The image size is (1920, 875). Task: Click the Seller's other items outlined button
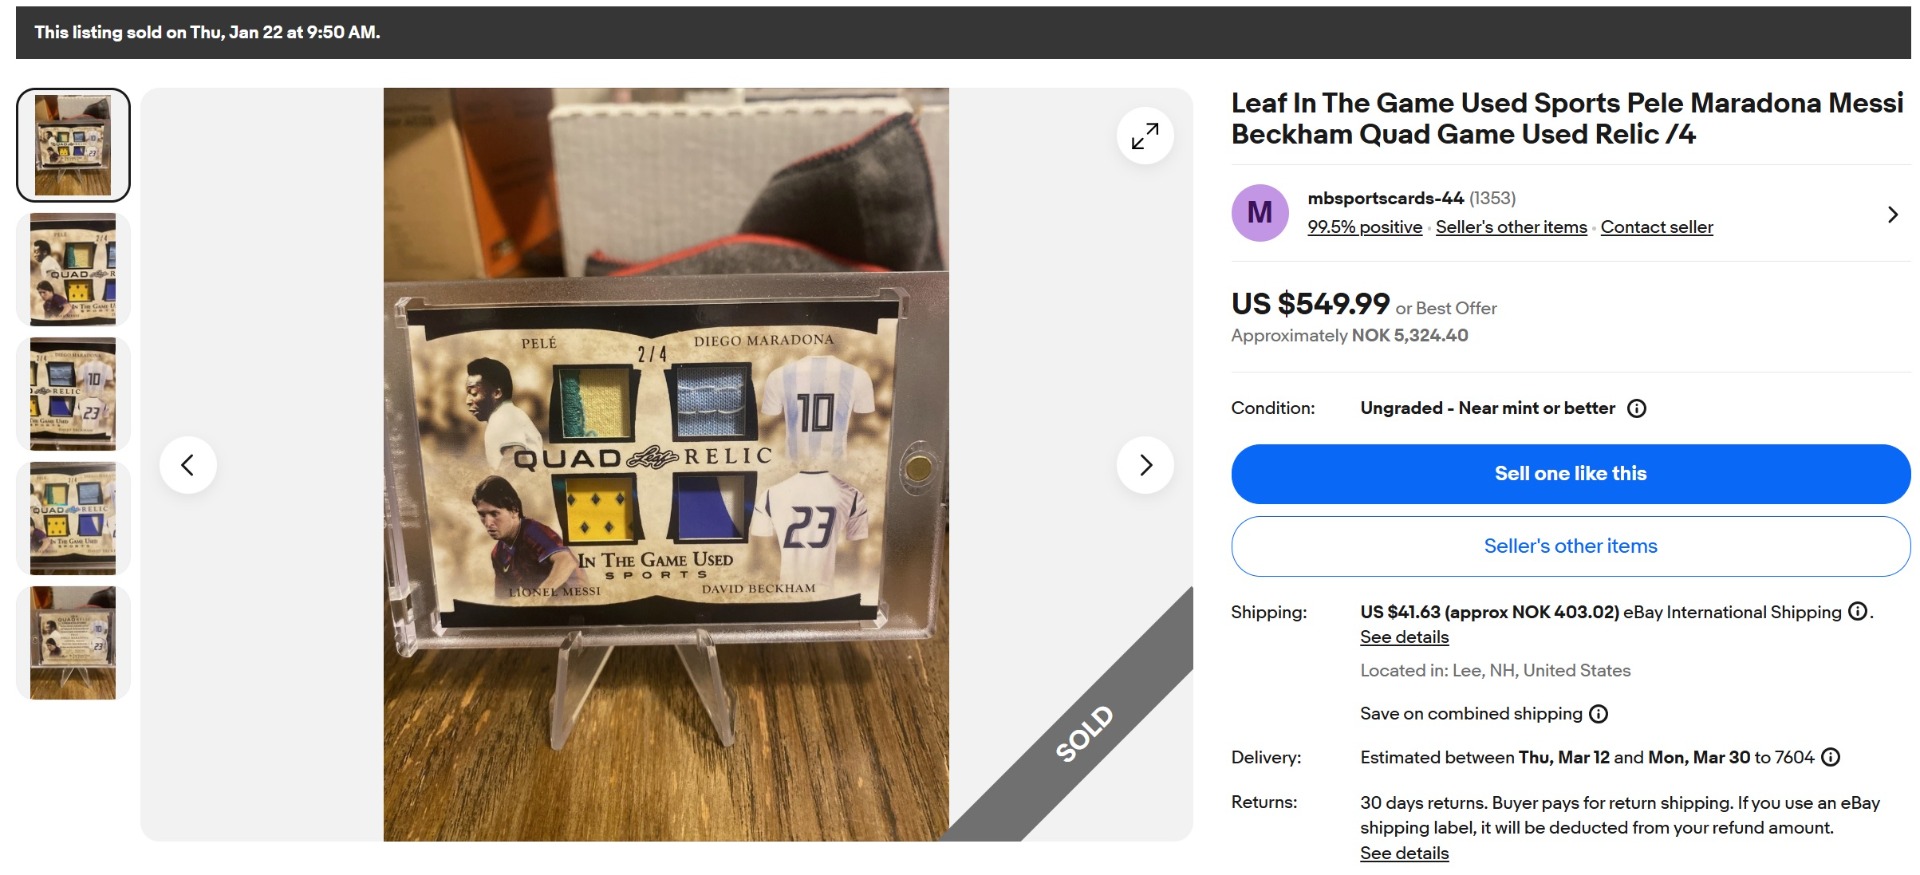[x=1570, y=546]
